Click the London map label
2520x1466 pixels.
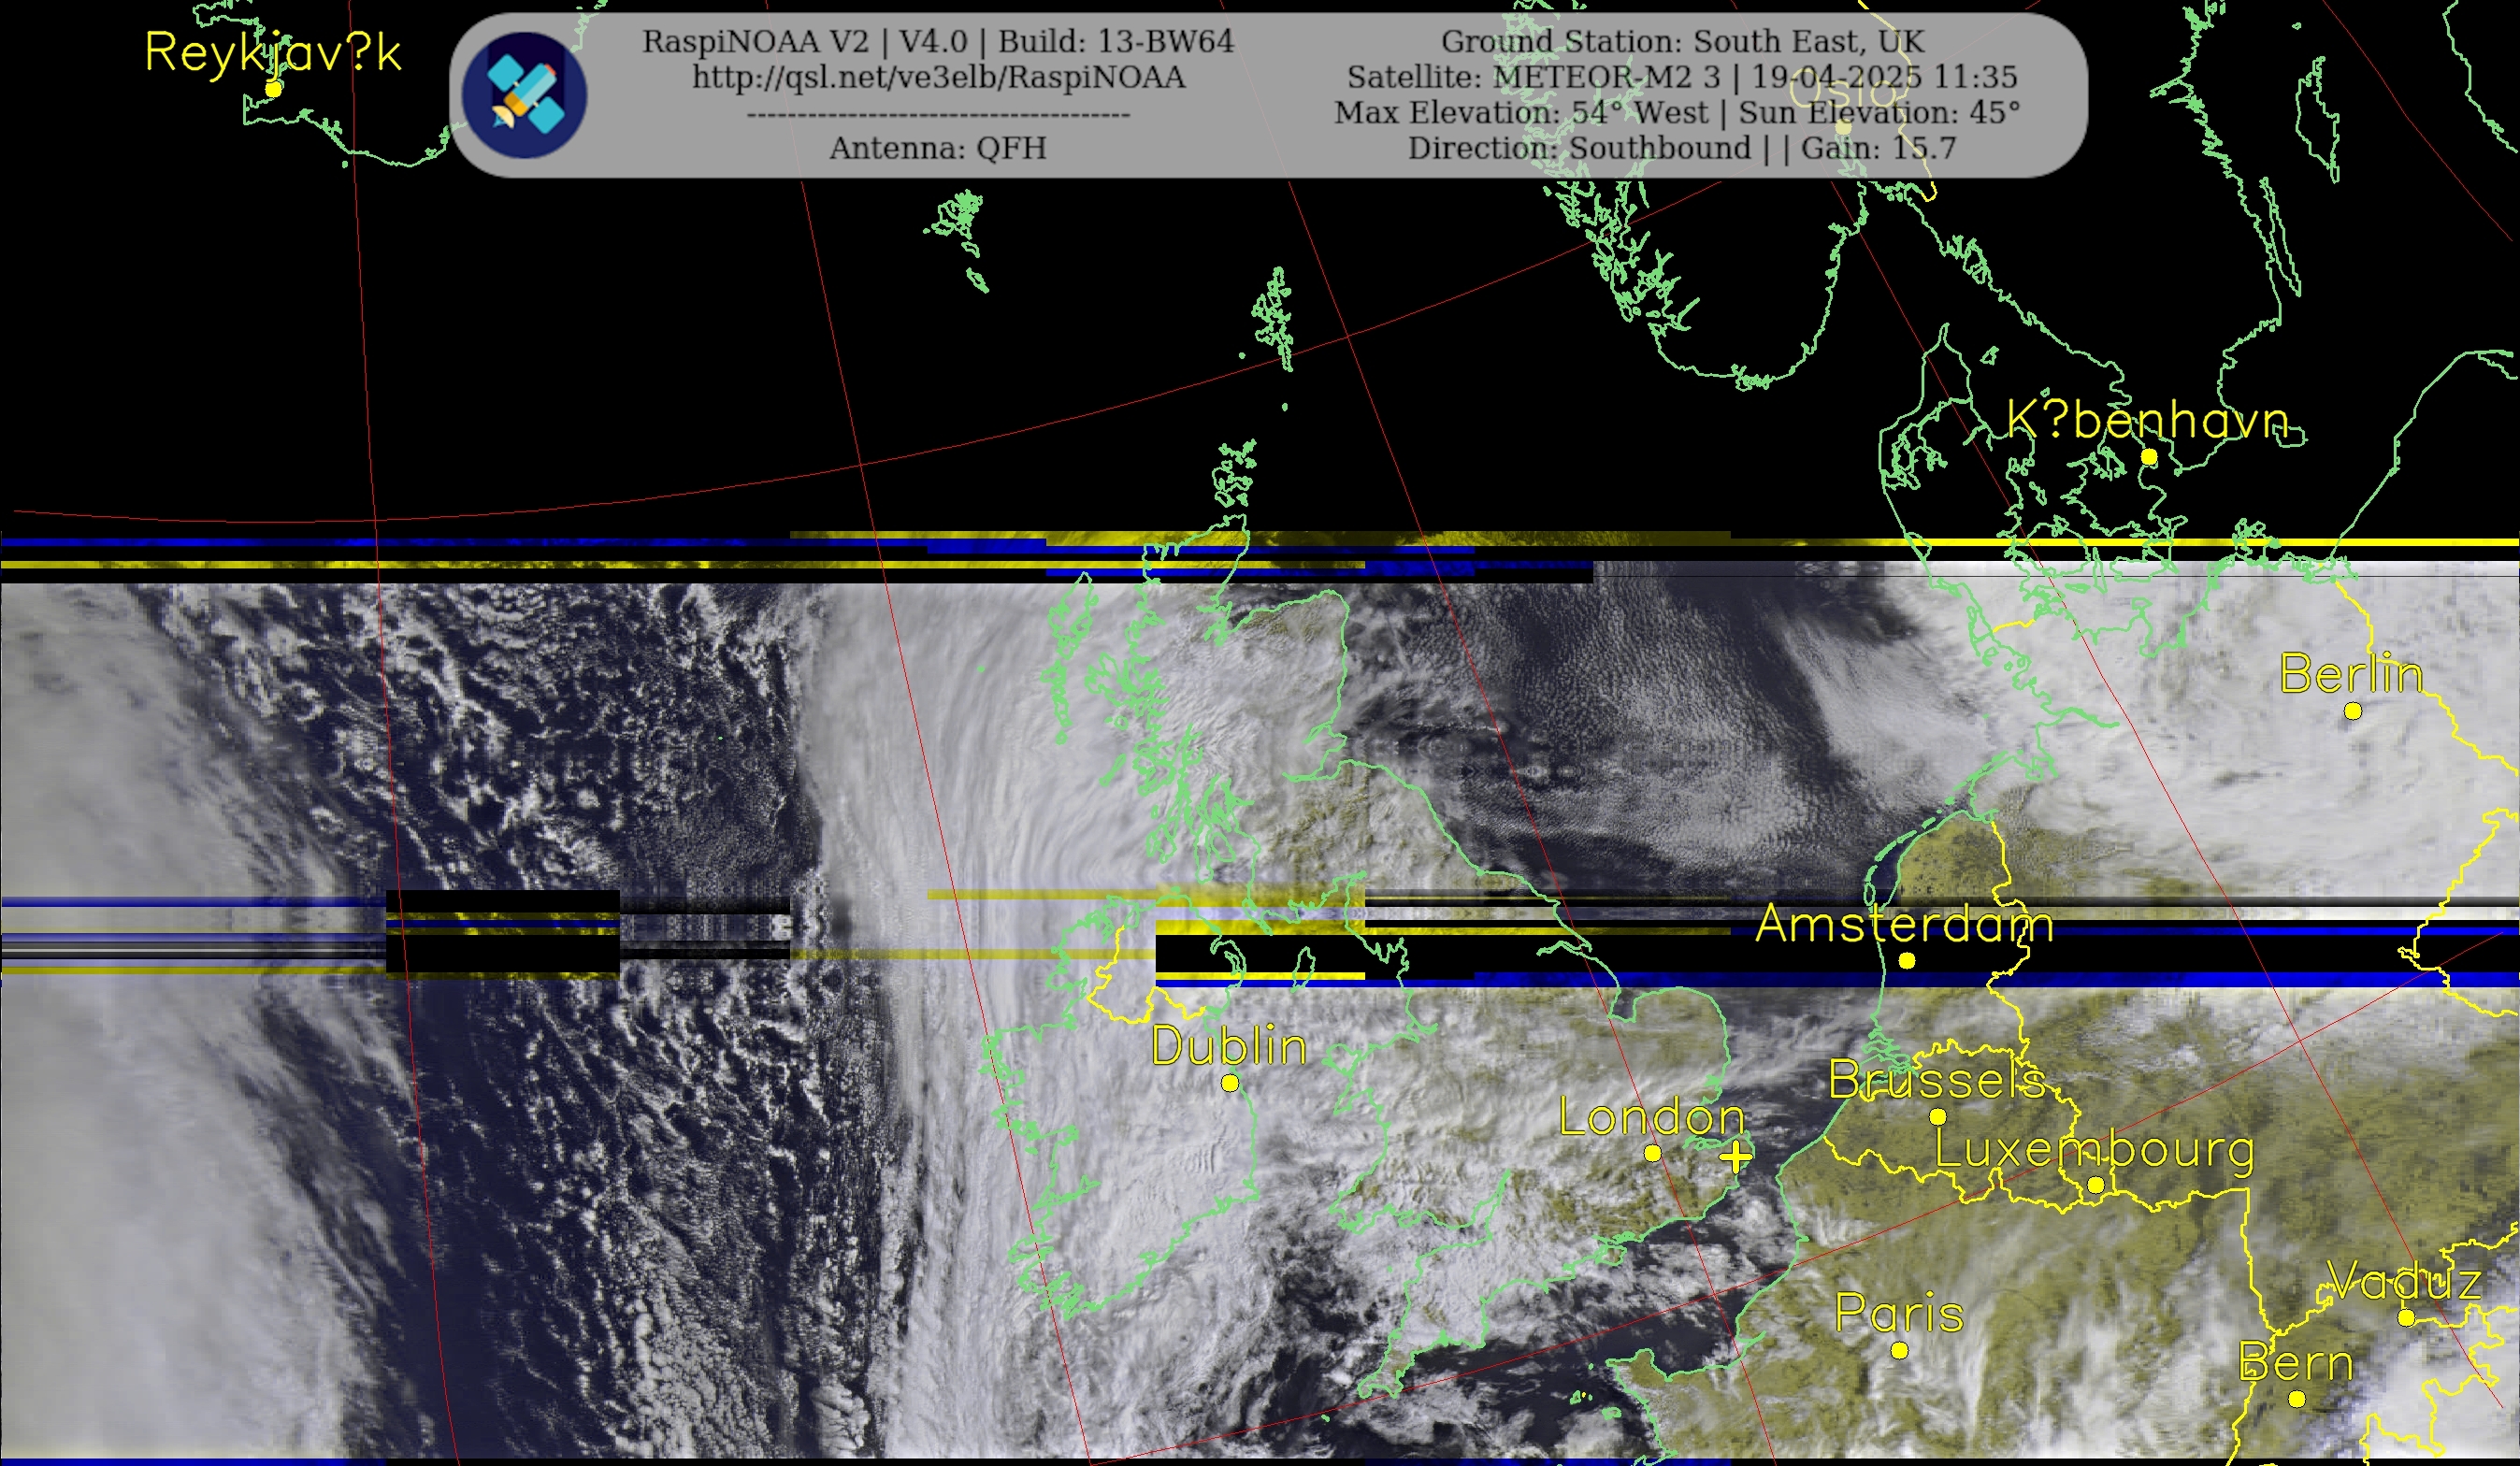click(x=1652, y=1118)
